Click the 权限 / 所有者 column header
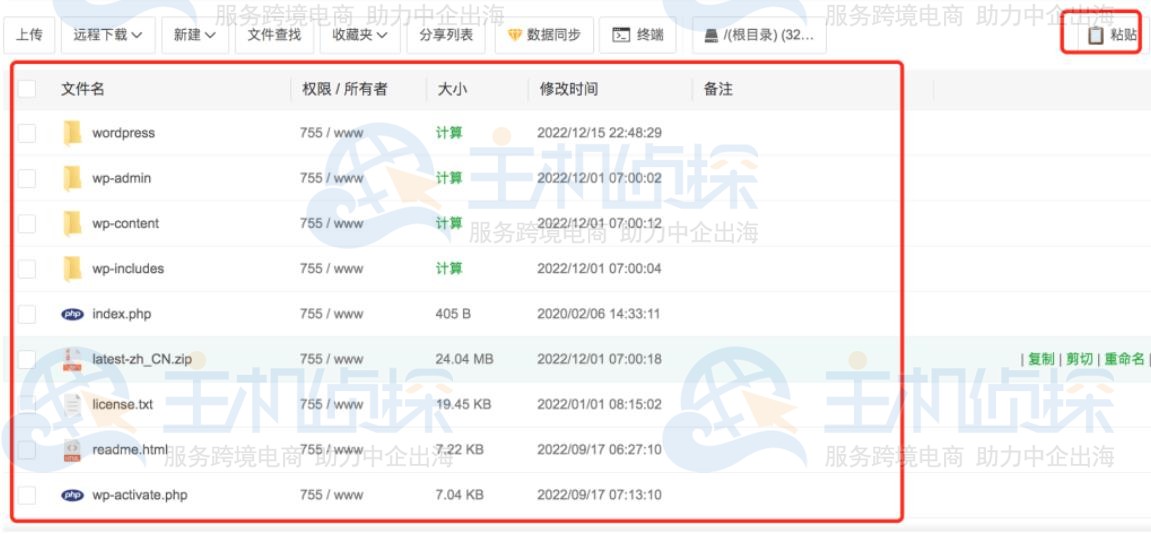1151x534 pixels. pos(344,89)
